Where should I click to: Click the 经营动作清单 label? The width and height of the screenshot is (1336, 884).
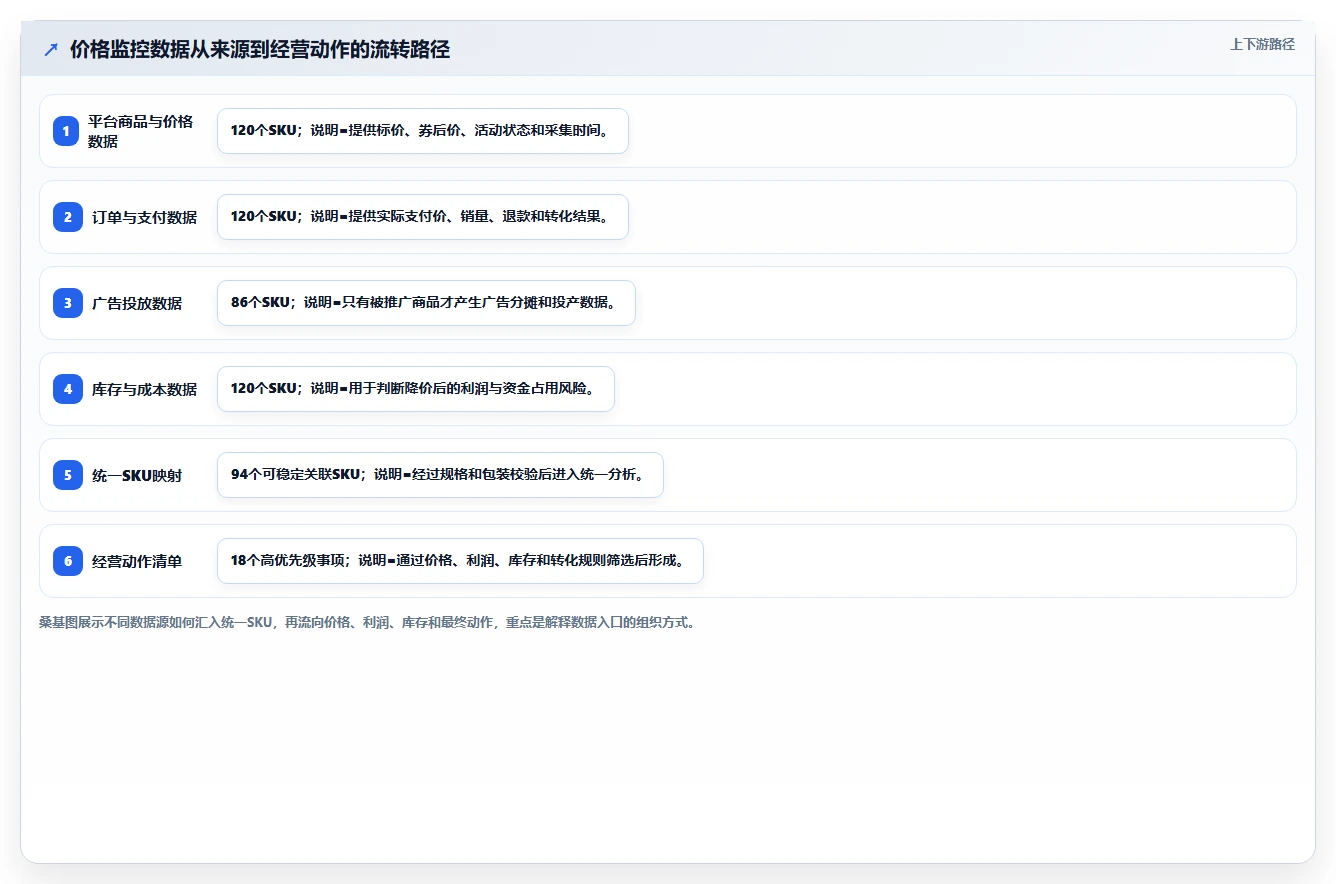tap(137, 561)
